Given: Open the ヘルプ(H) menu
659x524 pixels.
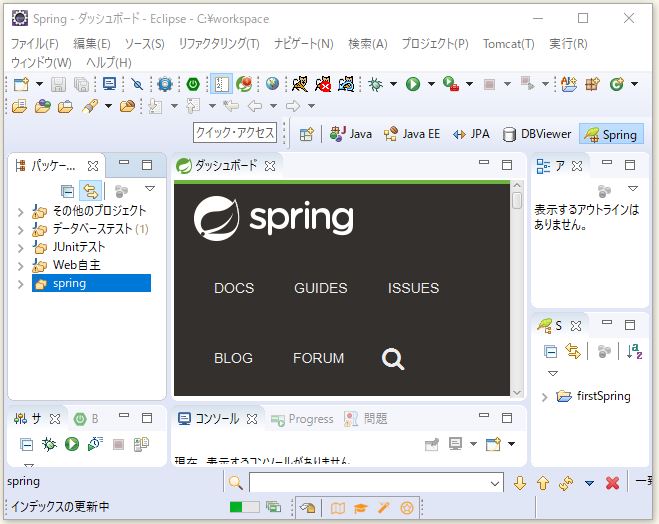Looking at the screenshot, I should coord(109,63).
